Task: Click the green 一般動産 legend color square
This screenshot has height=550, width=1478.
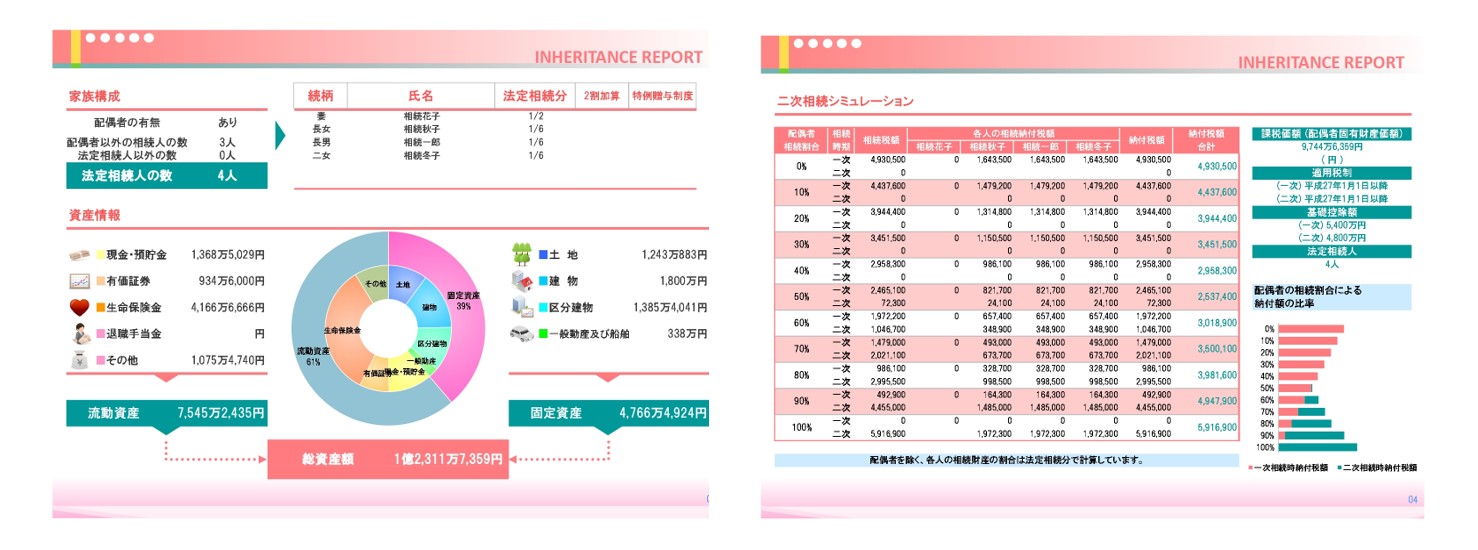Action: point(543,334)
